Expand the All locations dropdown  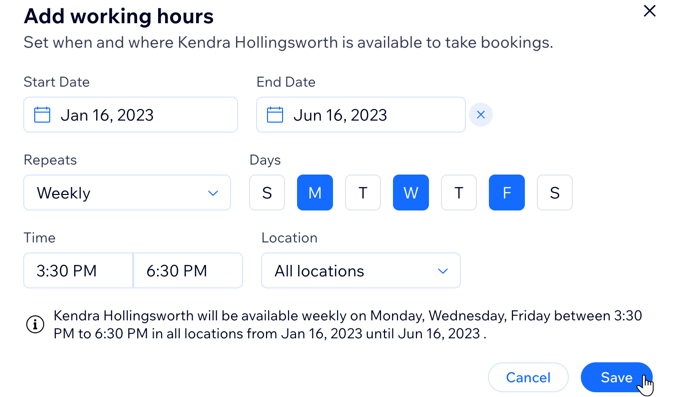coord(361,270)
